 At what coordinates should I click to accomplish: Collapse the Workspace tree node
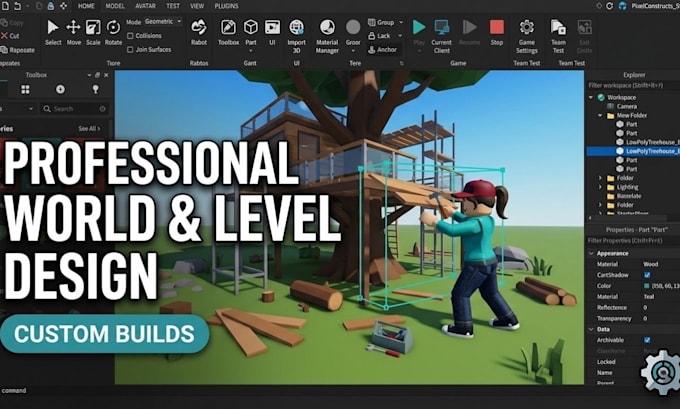(591, 98)
